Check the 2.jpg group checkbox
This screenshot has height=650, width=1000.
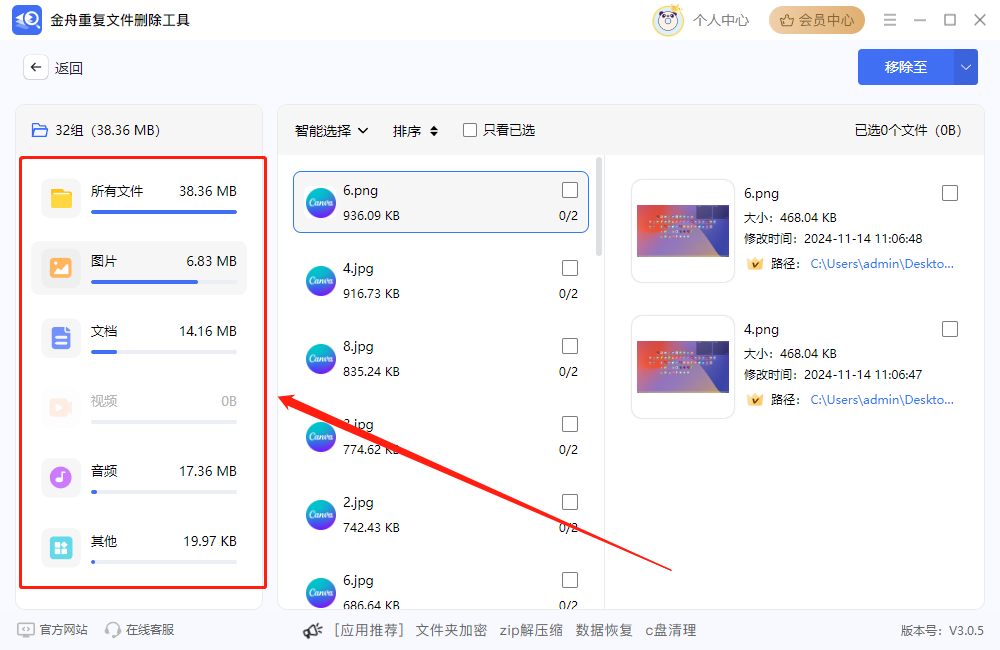pos(570,502)
